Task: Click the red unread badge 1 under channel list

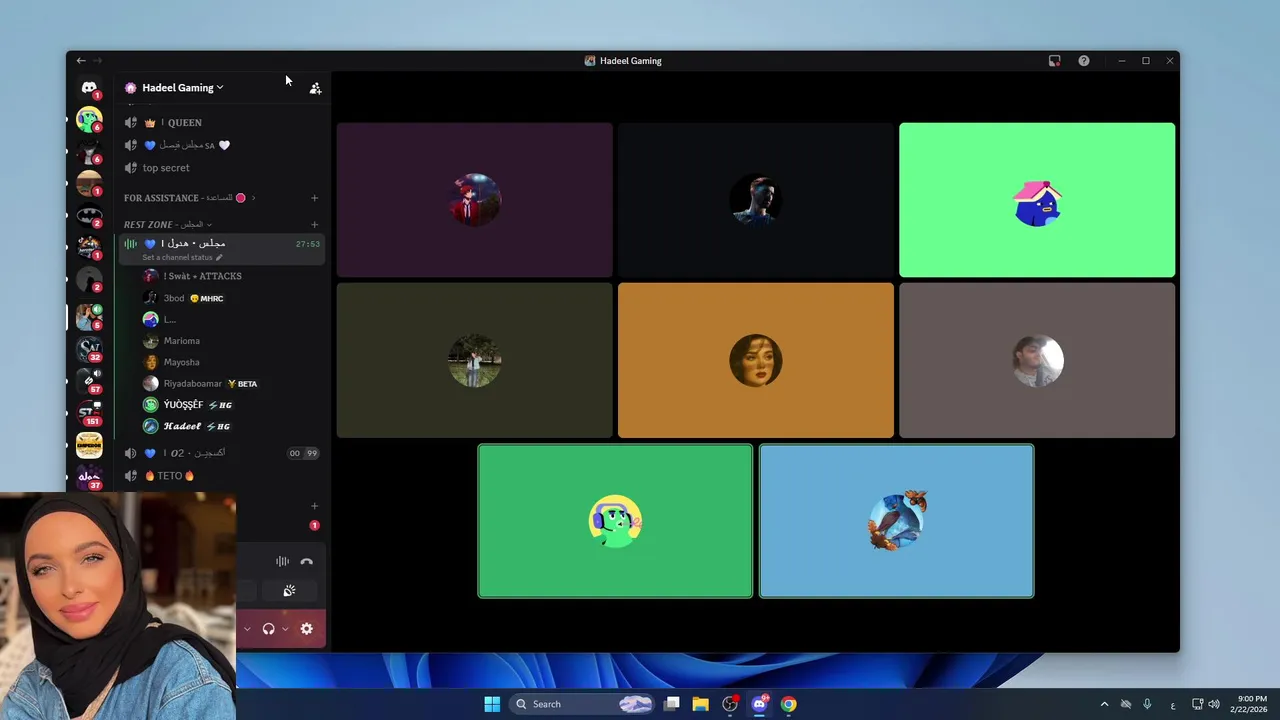Action: point(314,525)
